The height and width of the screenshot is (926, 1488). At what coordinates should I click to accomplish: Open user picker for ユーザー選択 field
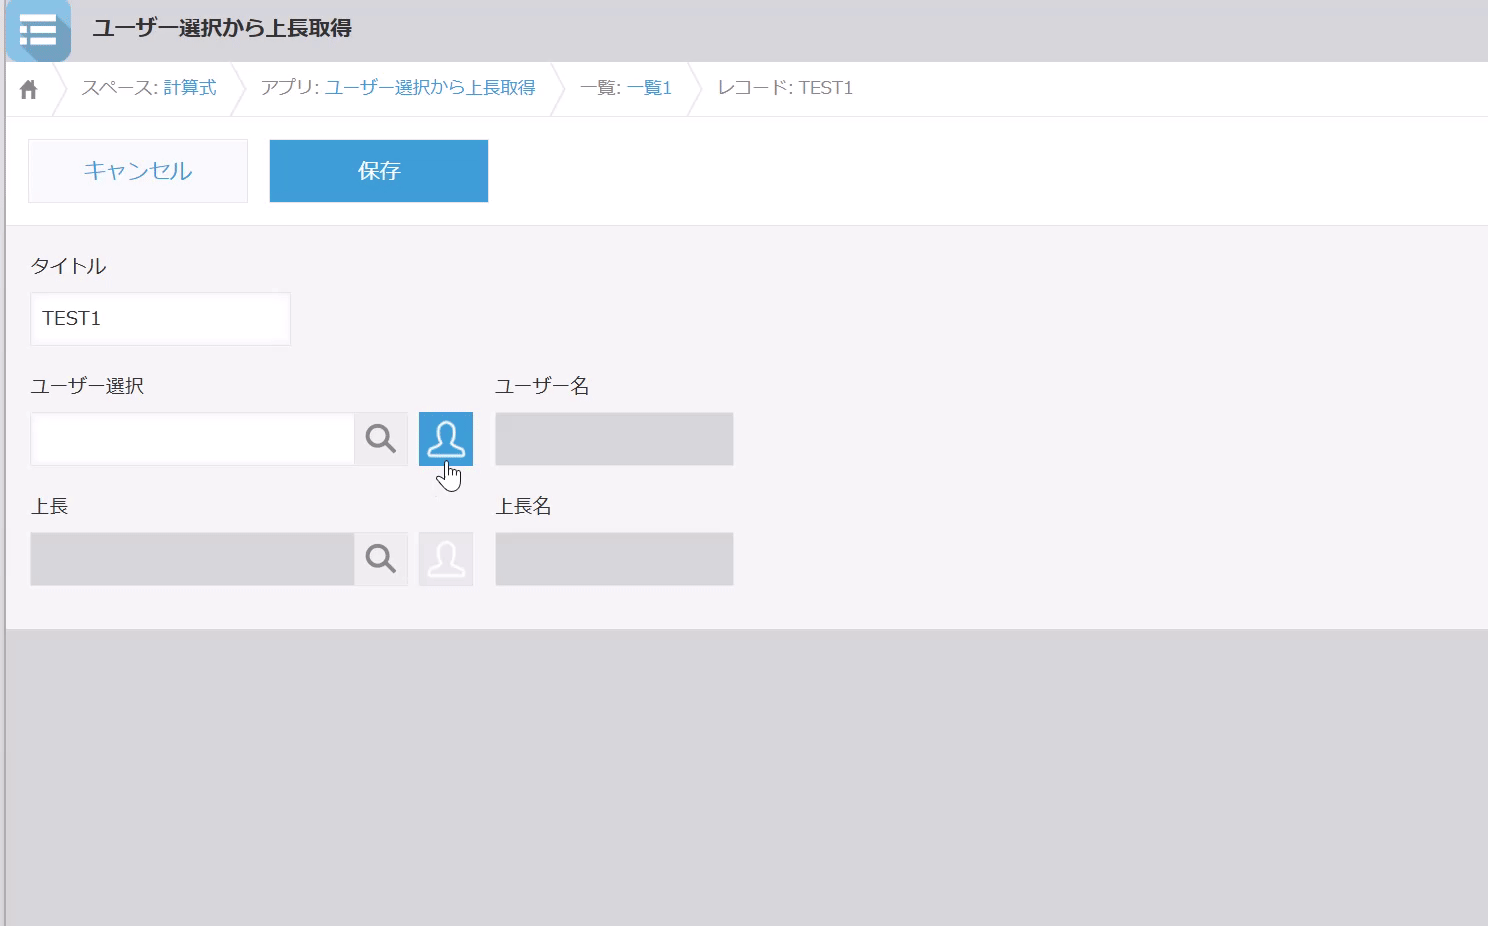coord(445,439)
